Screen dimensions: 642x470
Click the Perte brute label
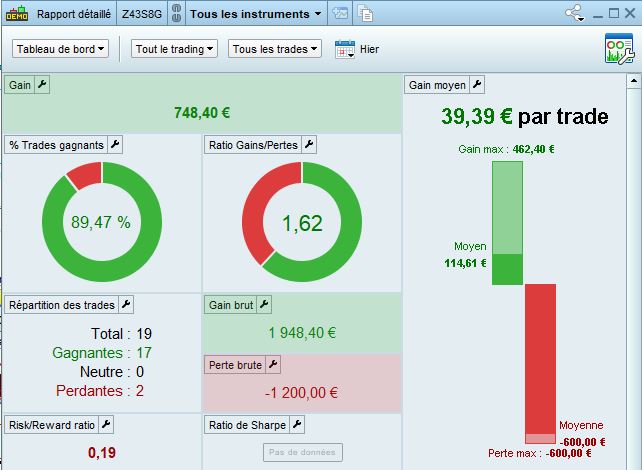point(235,365)
